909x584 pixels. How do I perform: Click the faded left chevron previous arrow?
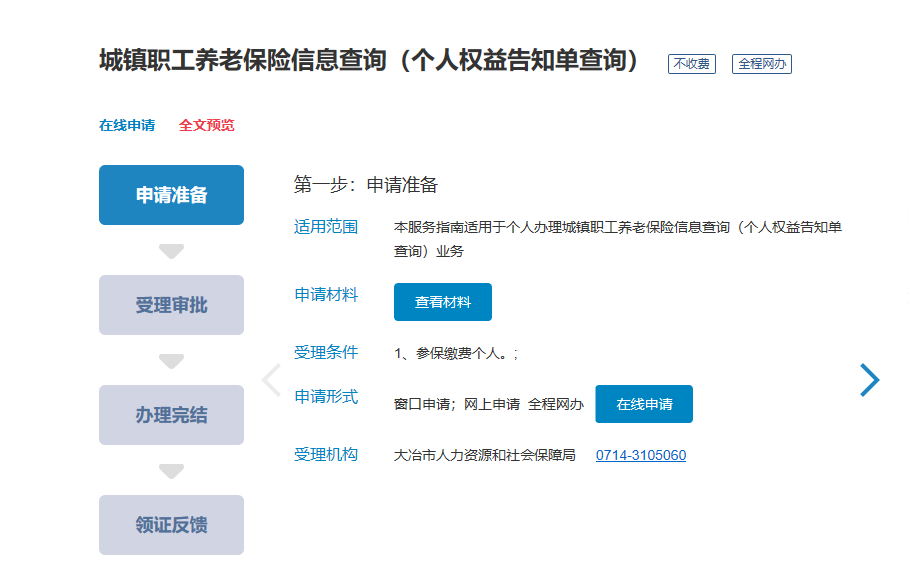(270, 380)
